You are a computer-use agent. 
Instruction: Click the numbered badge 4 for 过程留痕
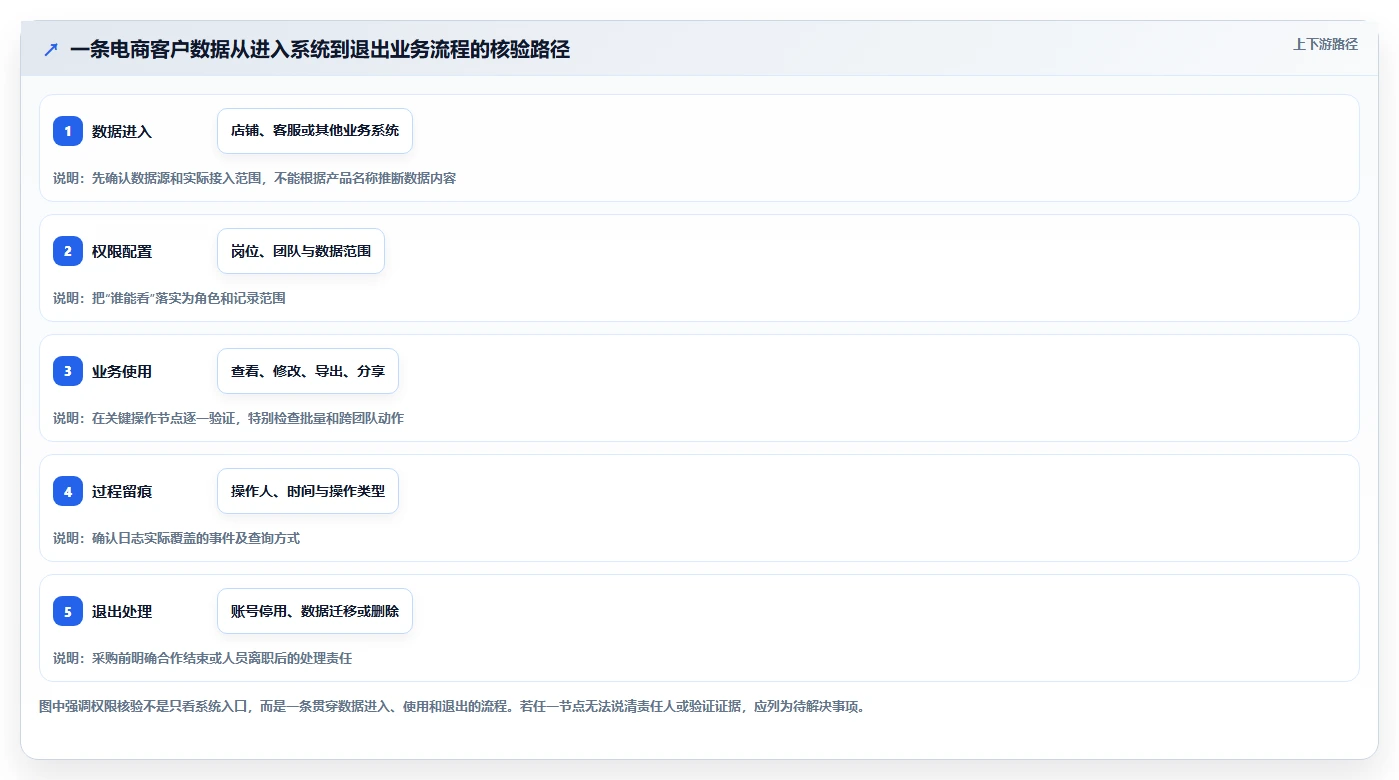pos(68,491)
